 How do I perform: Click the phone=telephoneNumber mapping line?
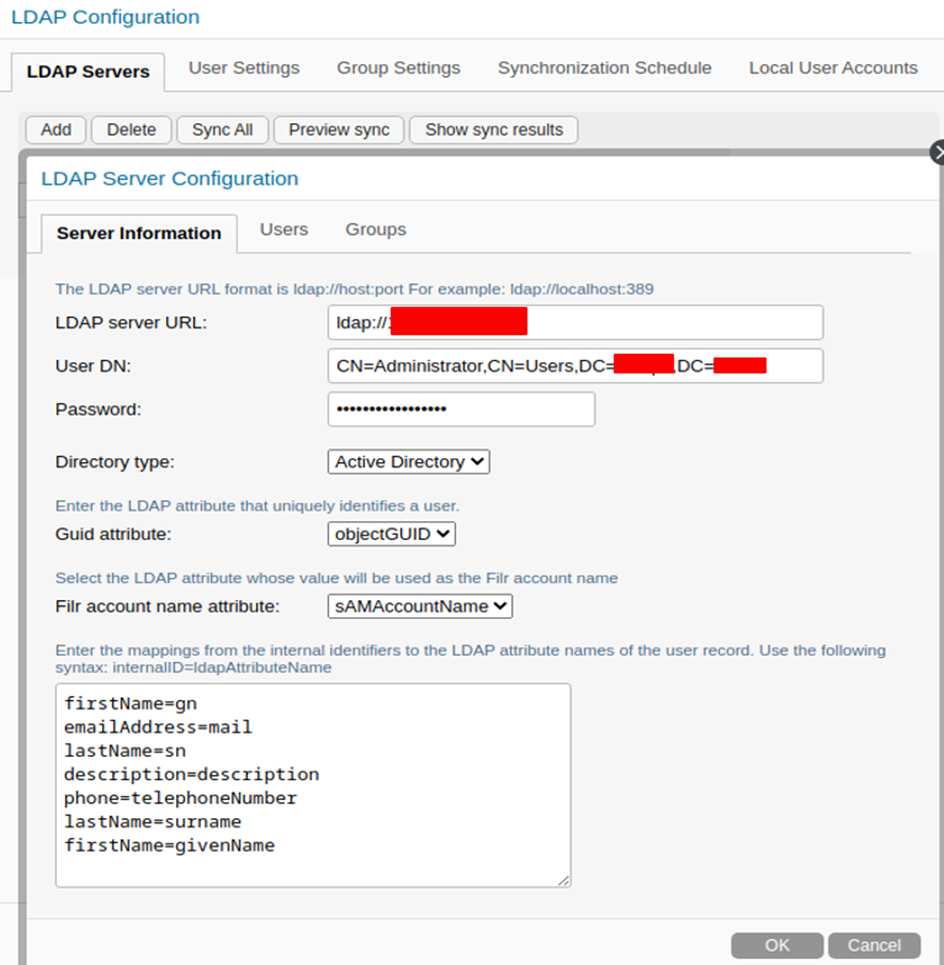(180, 798)
